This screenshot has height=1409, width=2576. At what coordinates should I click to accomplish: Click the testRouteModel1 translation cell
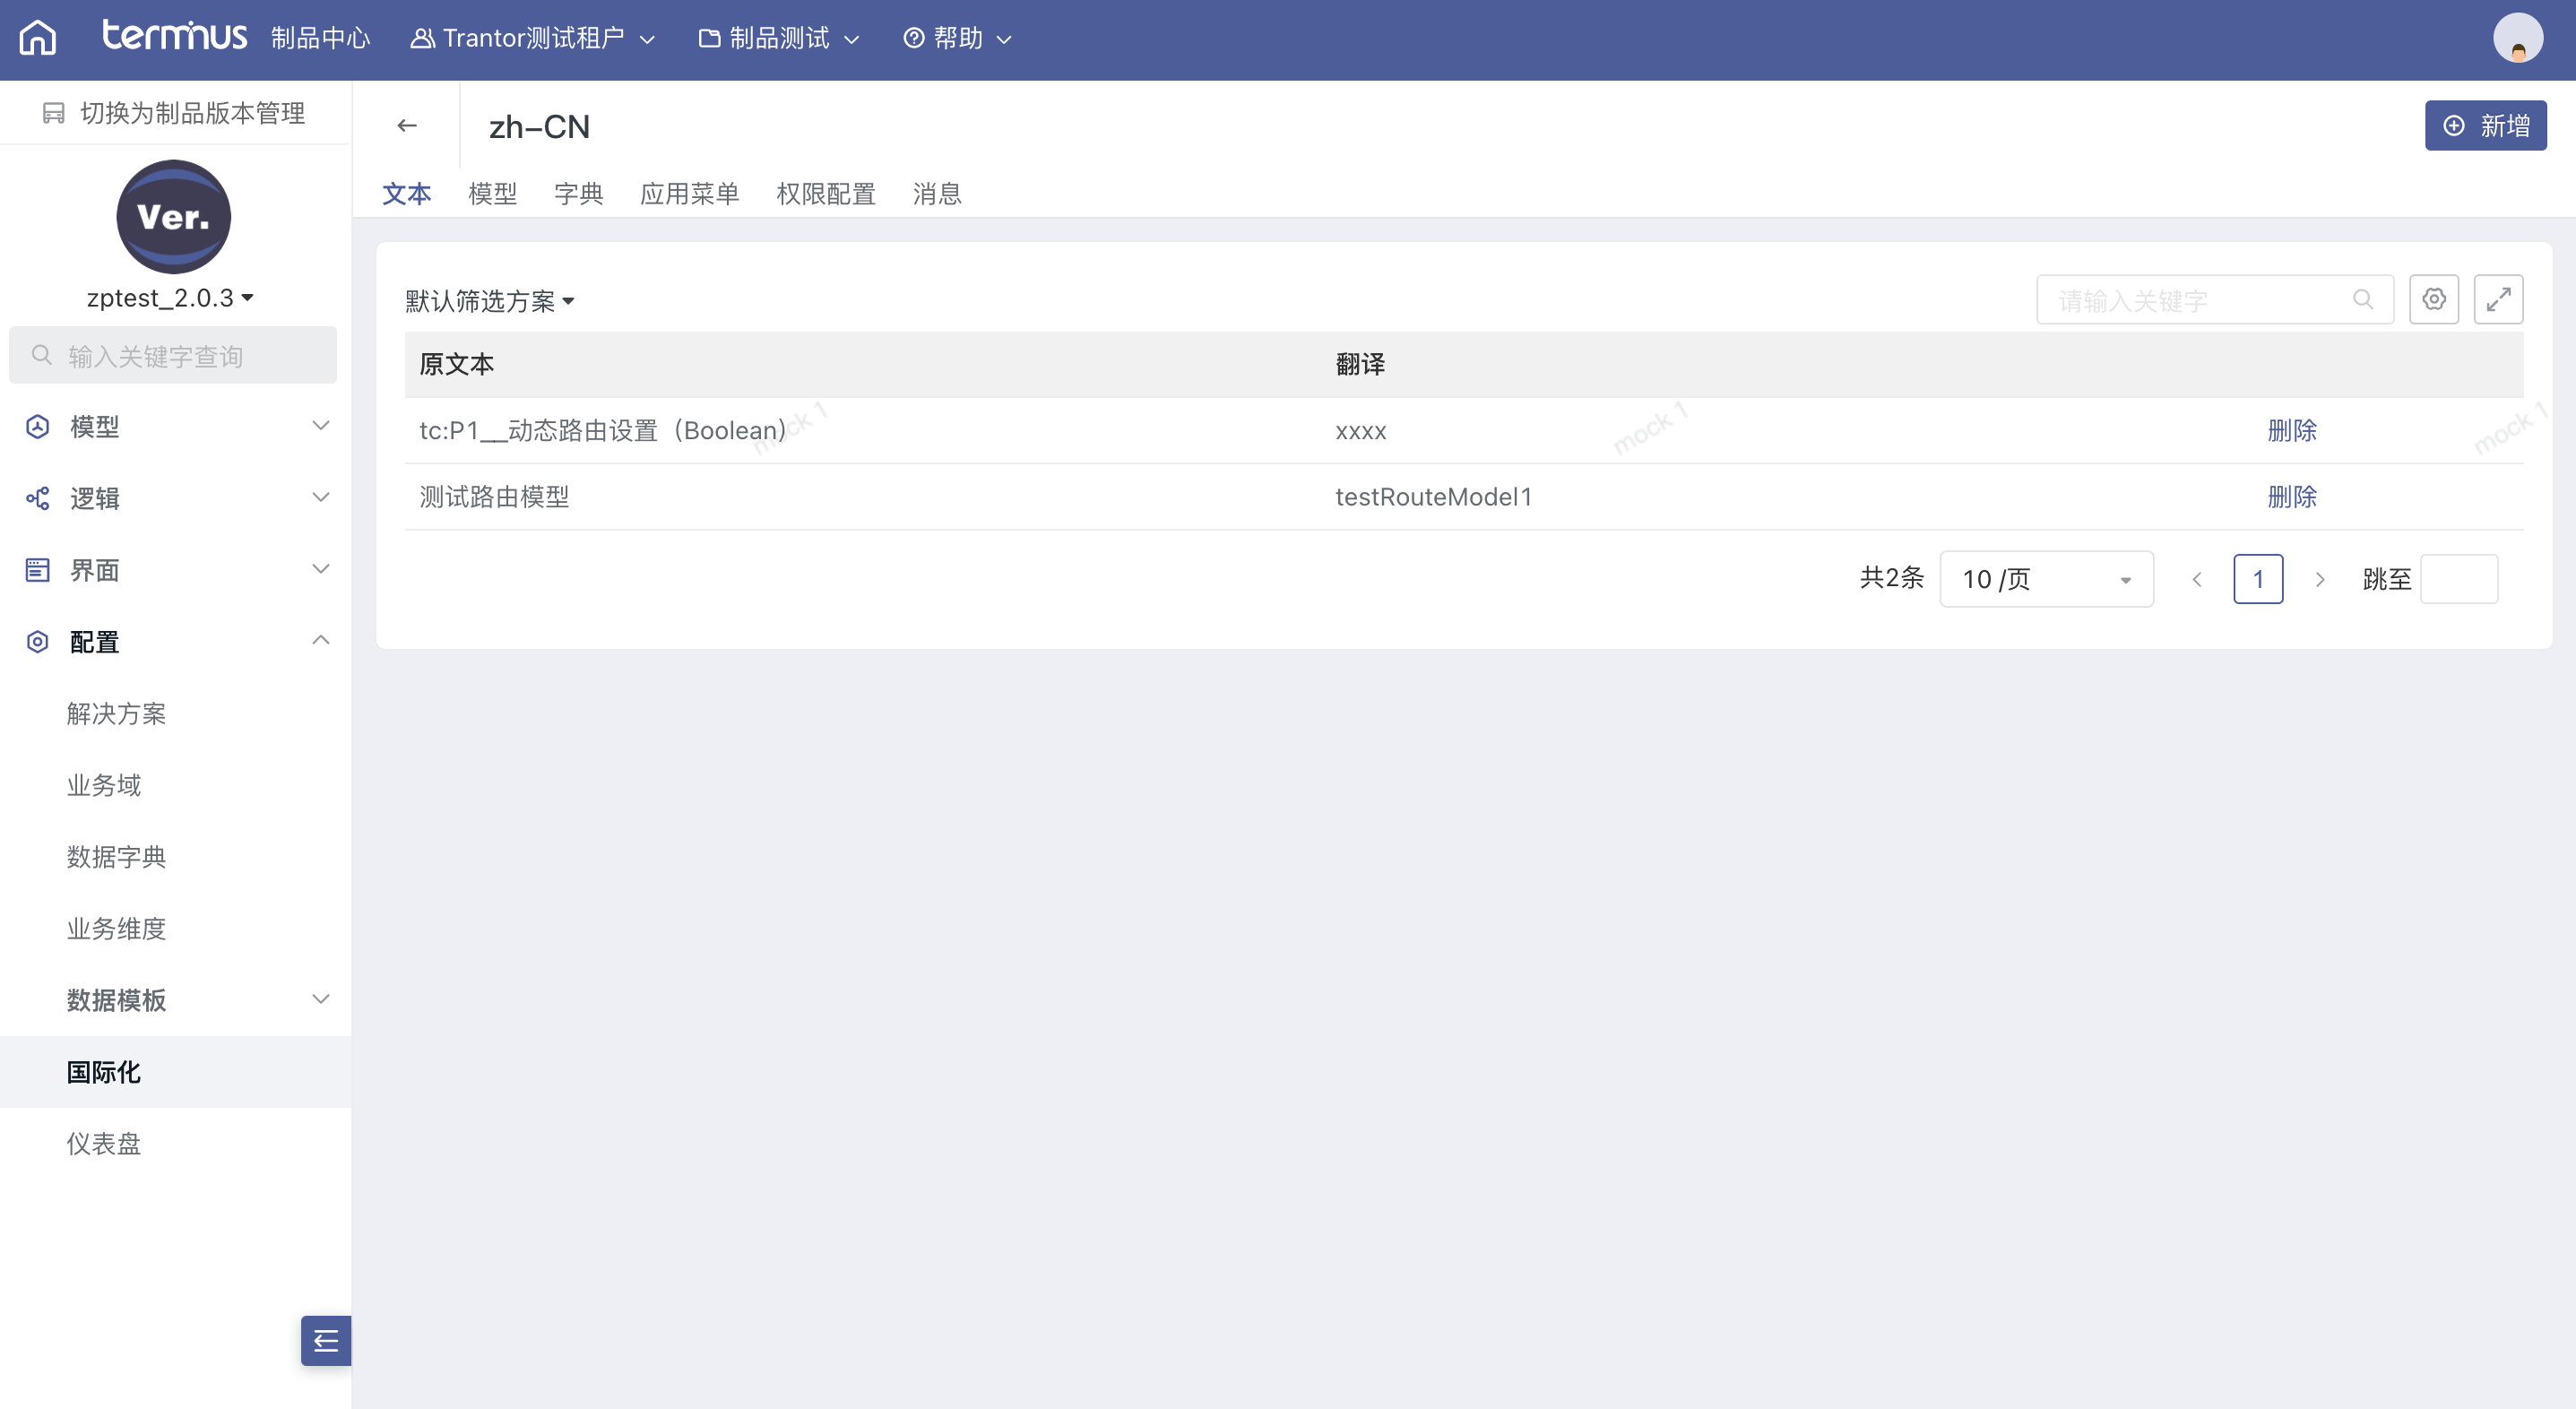(x=1433, y=497)
